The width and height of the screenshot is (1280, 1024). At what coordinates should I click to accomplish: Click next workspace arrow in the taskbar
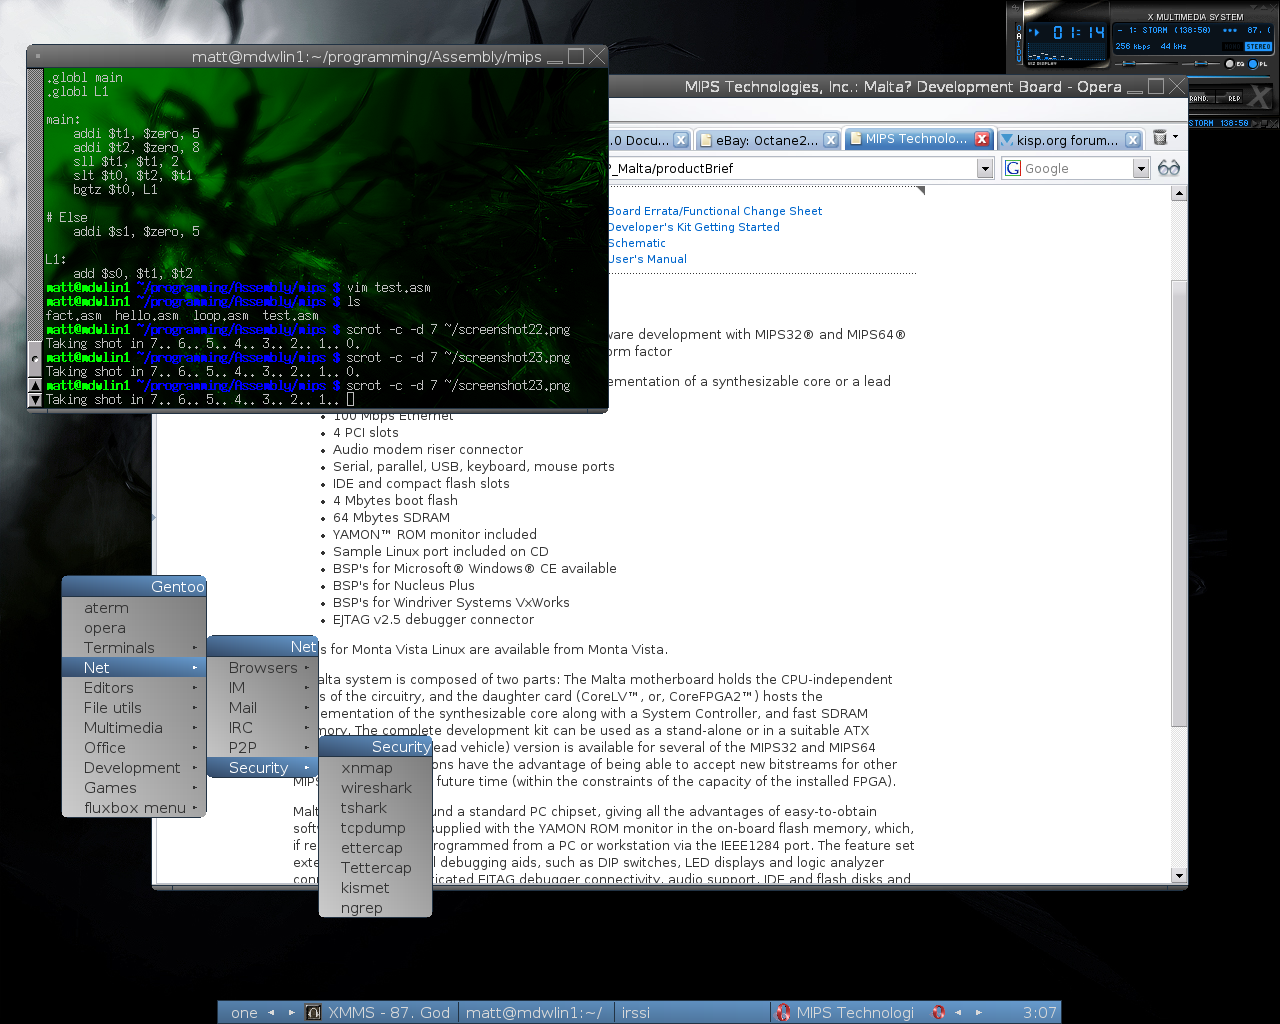pos(292,1012)
